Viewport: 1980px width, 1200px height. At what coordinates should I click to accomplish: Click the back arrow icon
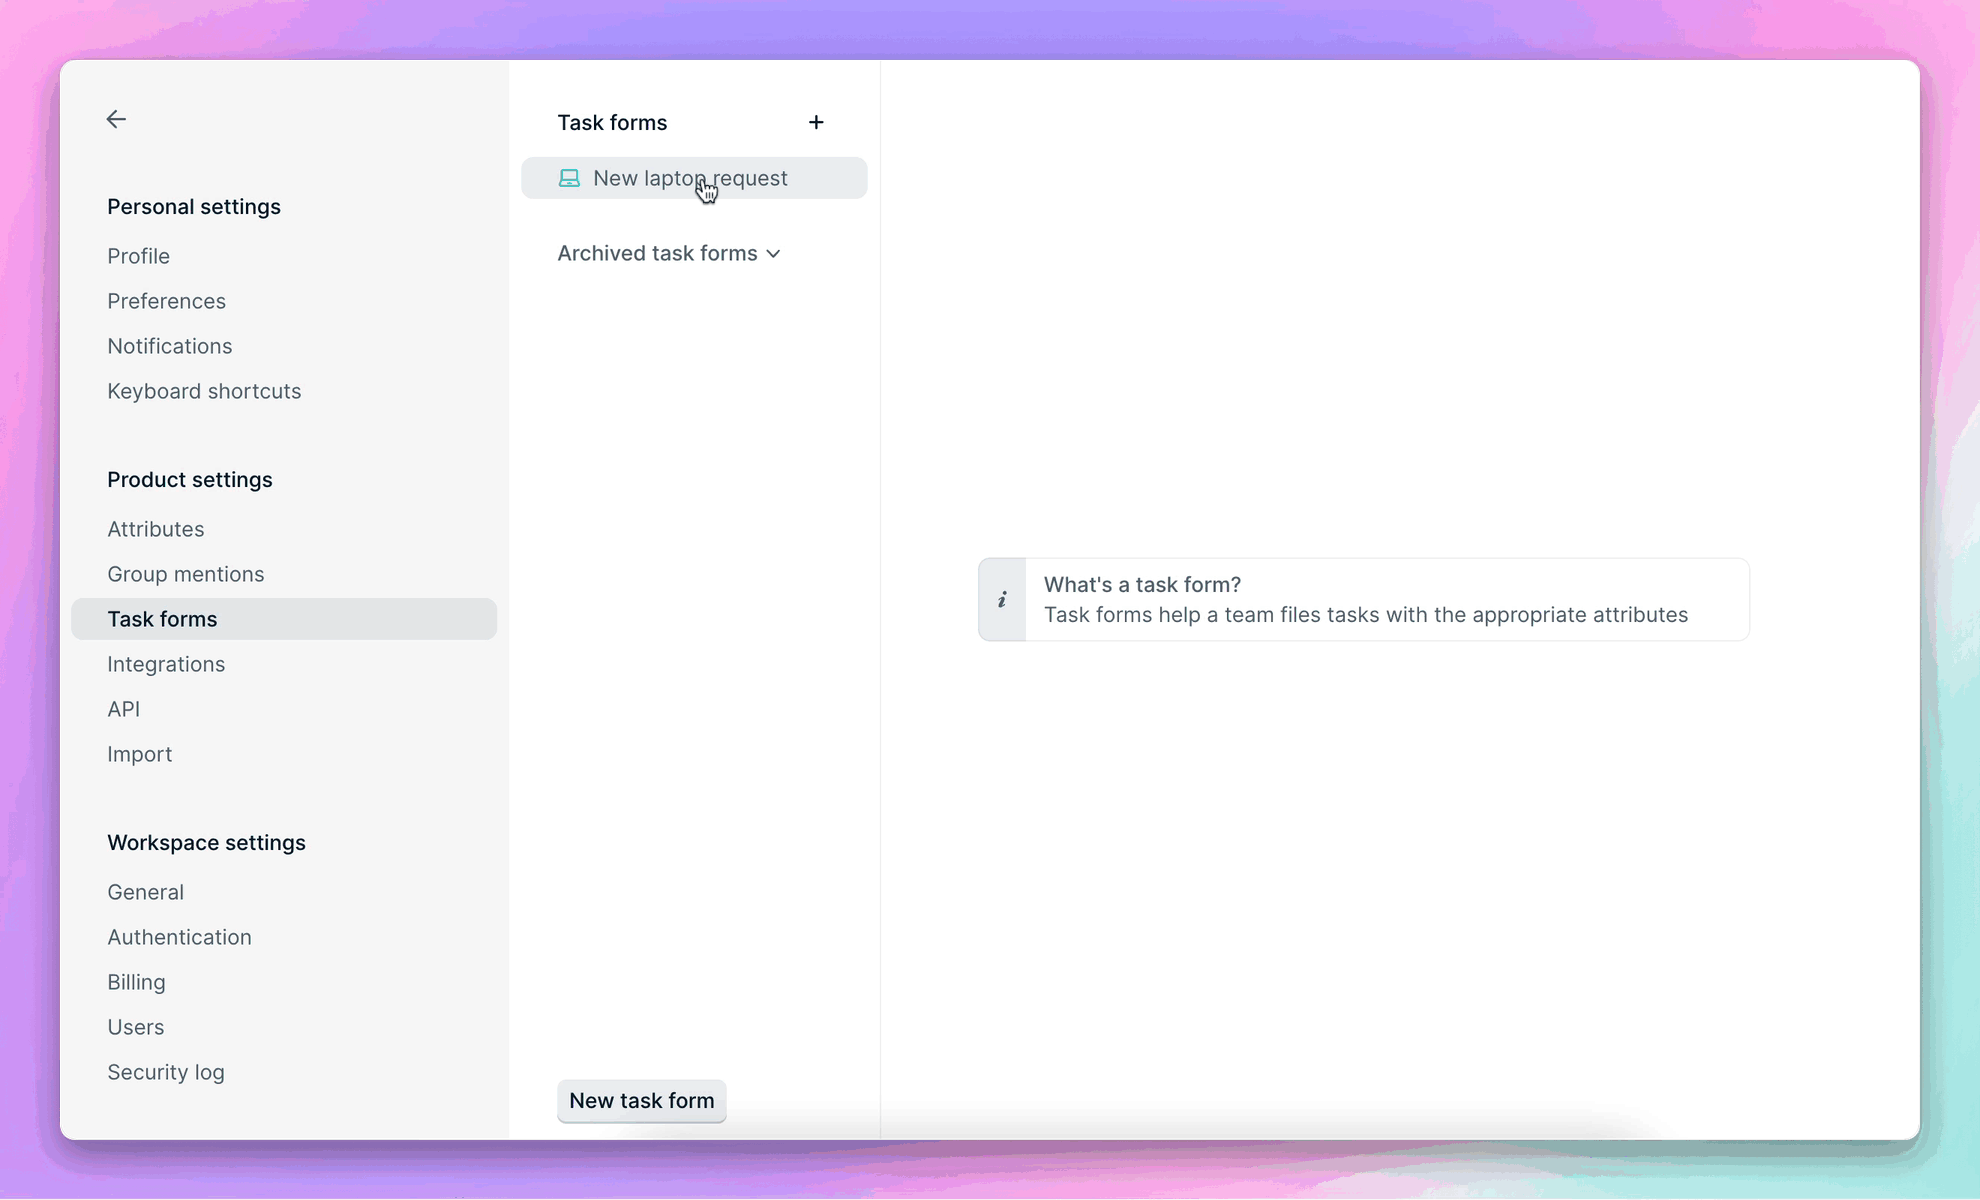pos(116,119)
